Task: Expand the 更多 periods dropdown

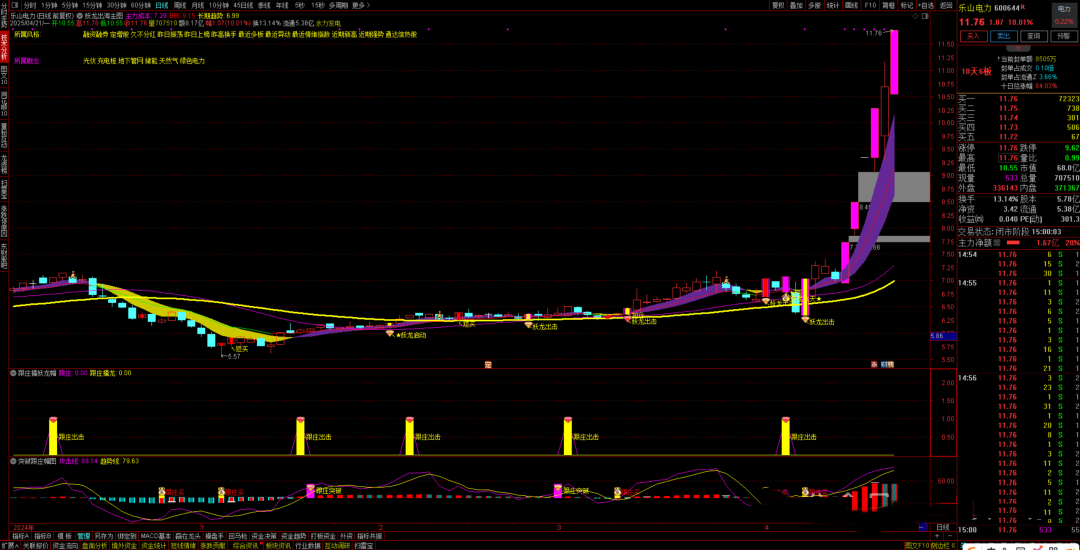Action: [360, 5]
